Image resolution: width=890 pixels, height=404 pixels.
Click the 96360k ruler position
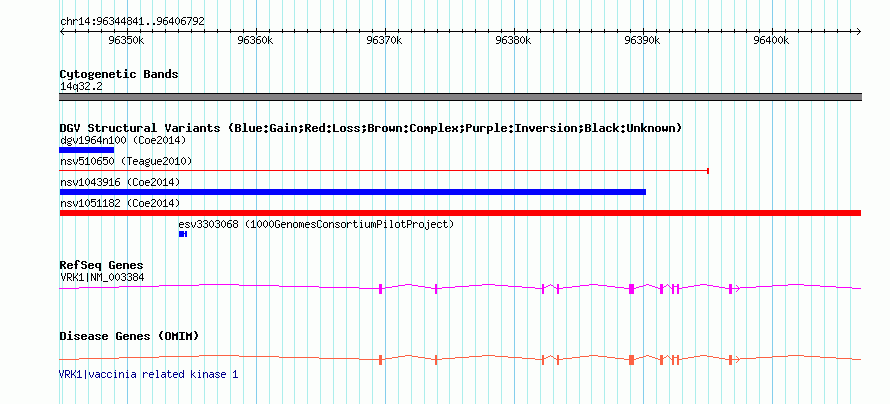click(256, 40)
